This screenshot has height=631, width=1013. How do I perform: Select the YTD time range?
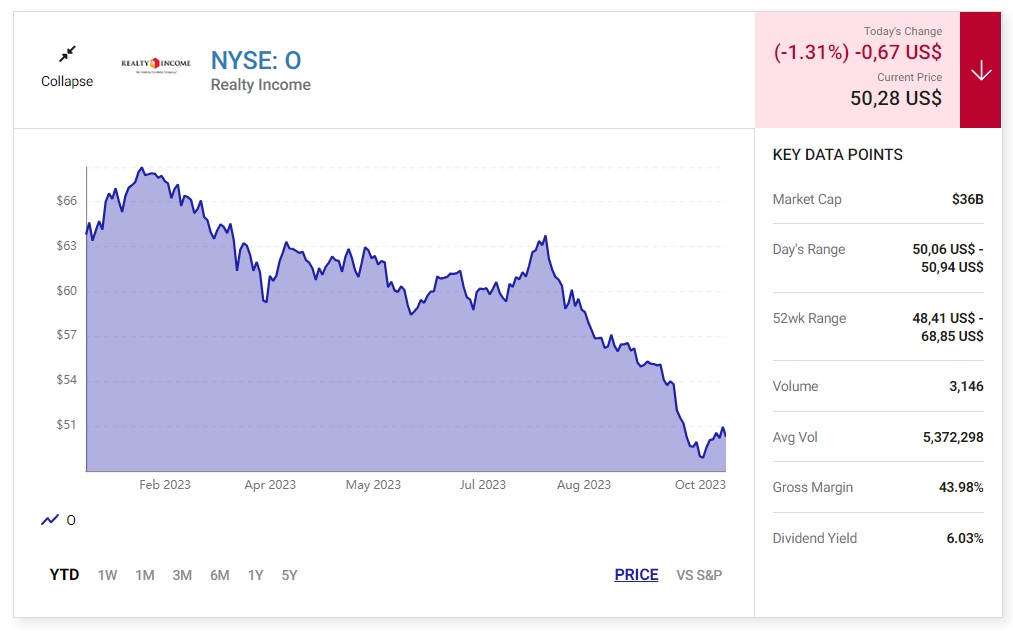pyautogui.click(x=65, y=575)
